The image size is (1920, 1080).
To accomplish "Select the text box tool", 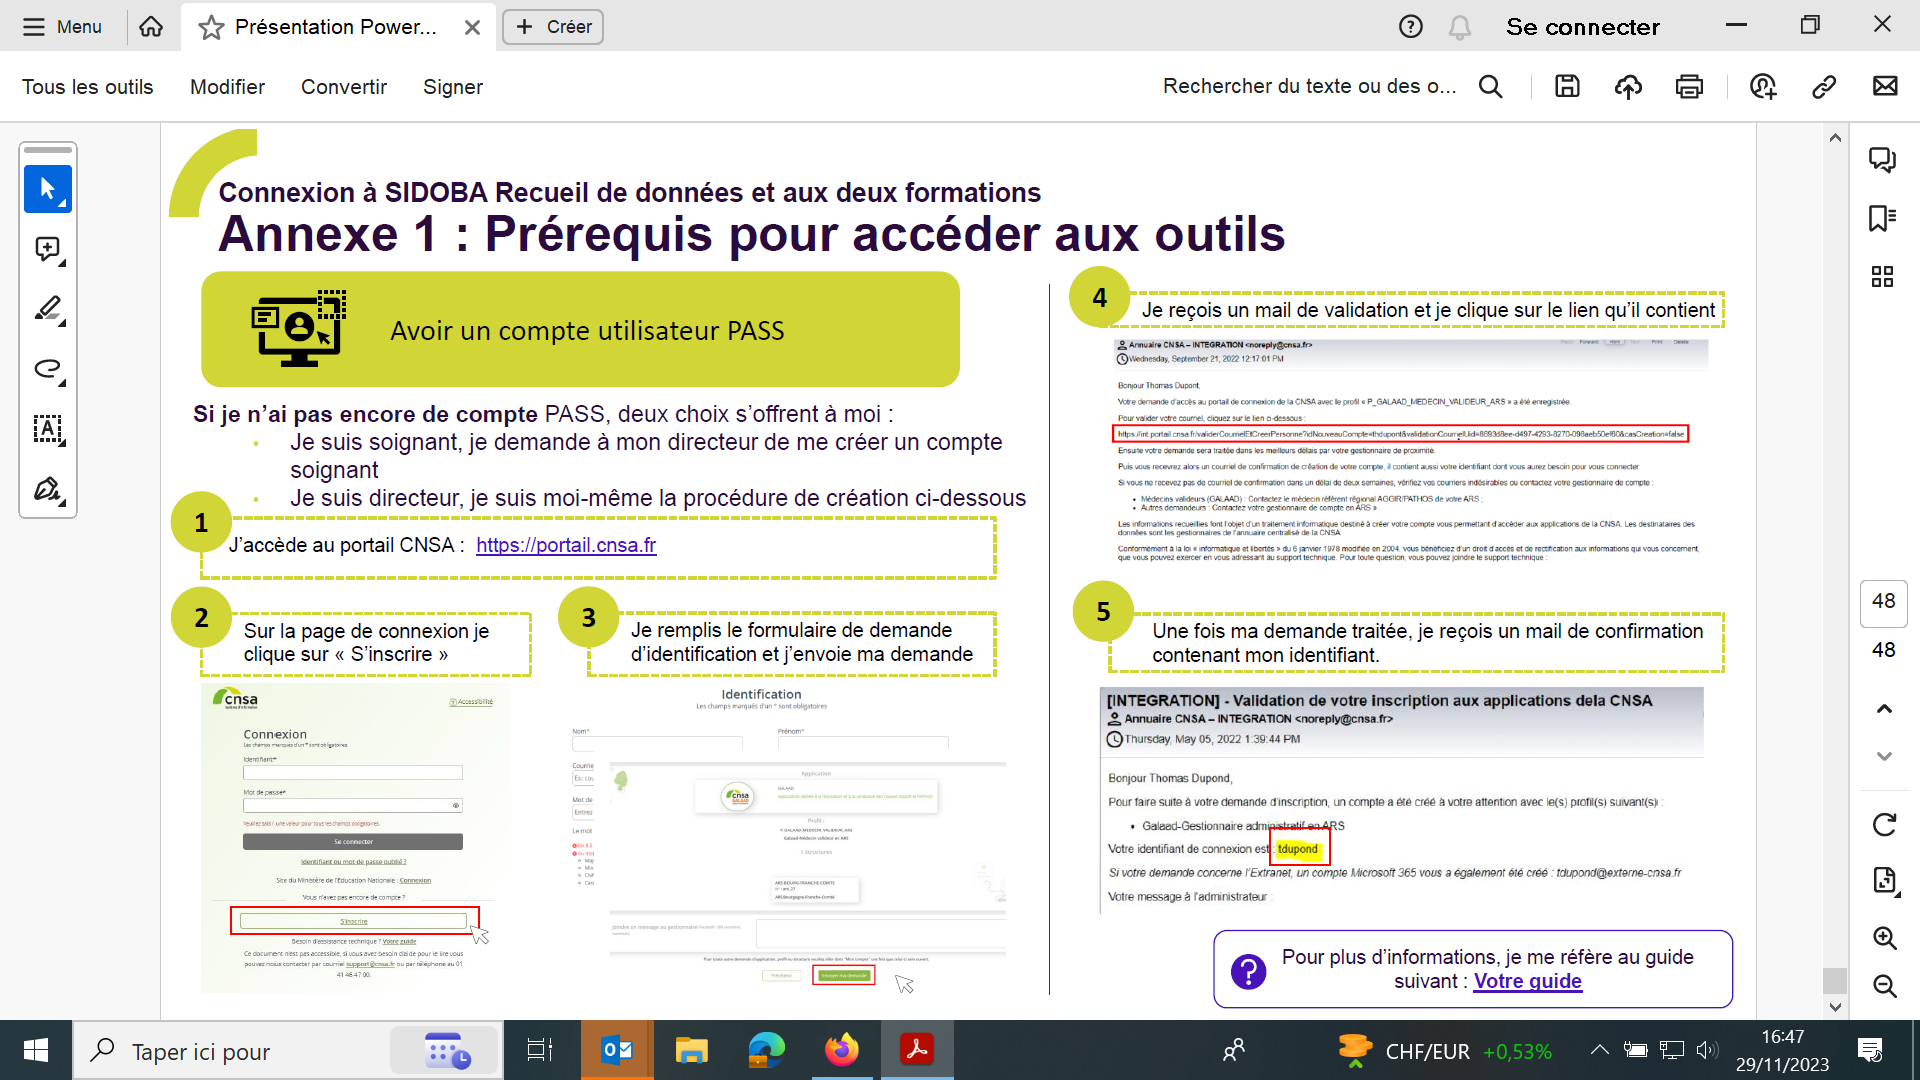I will coord(47,429).
